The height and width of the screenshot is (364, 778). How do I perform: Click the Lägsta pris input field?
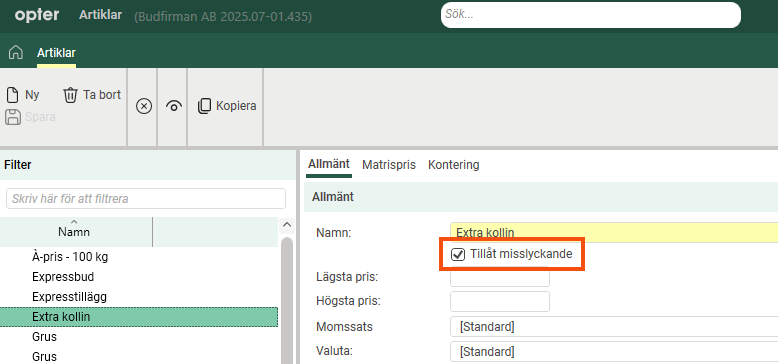tap(500, 277)
